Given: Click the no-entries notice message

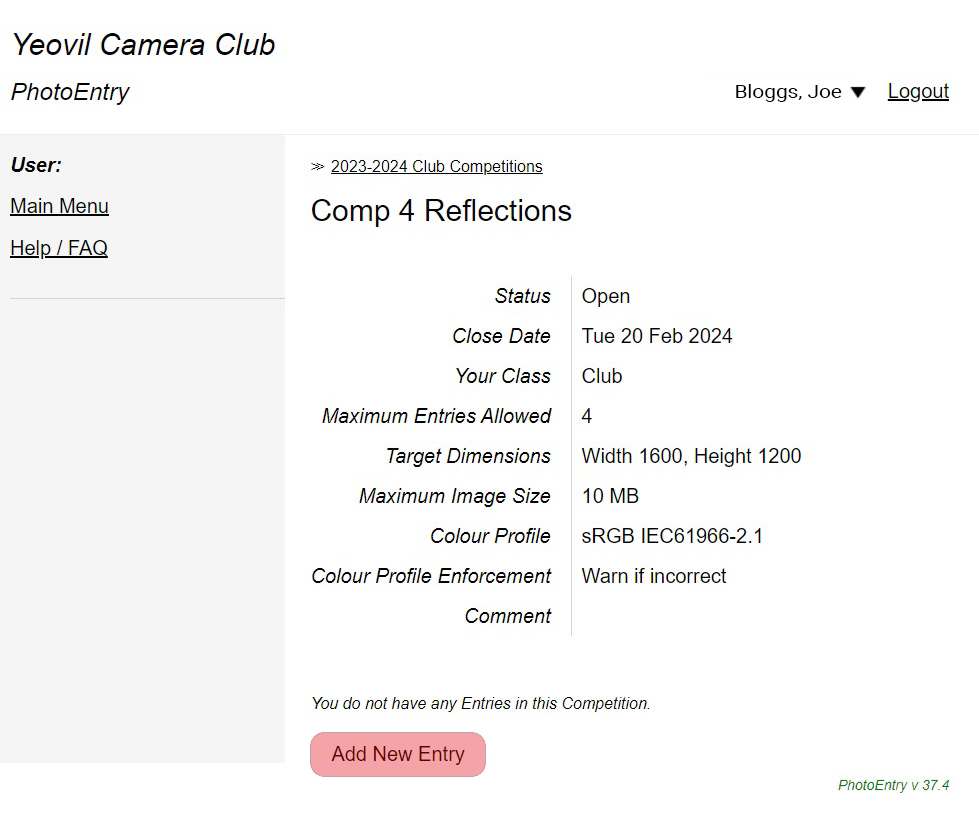Looking at the screenshot, I should pyautogui.click(x=480, y=704).
